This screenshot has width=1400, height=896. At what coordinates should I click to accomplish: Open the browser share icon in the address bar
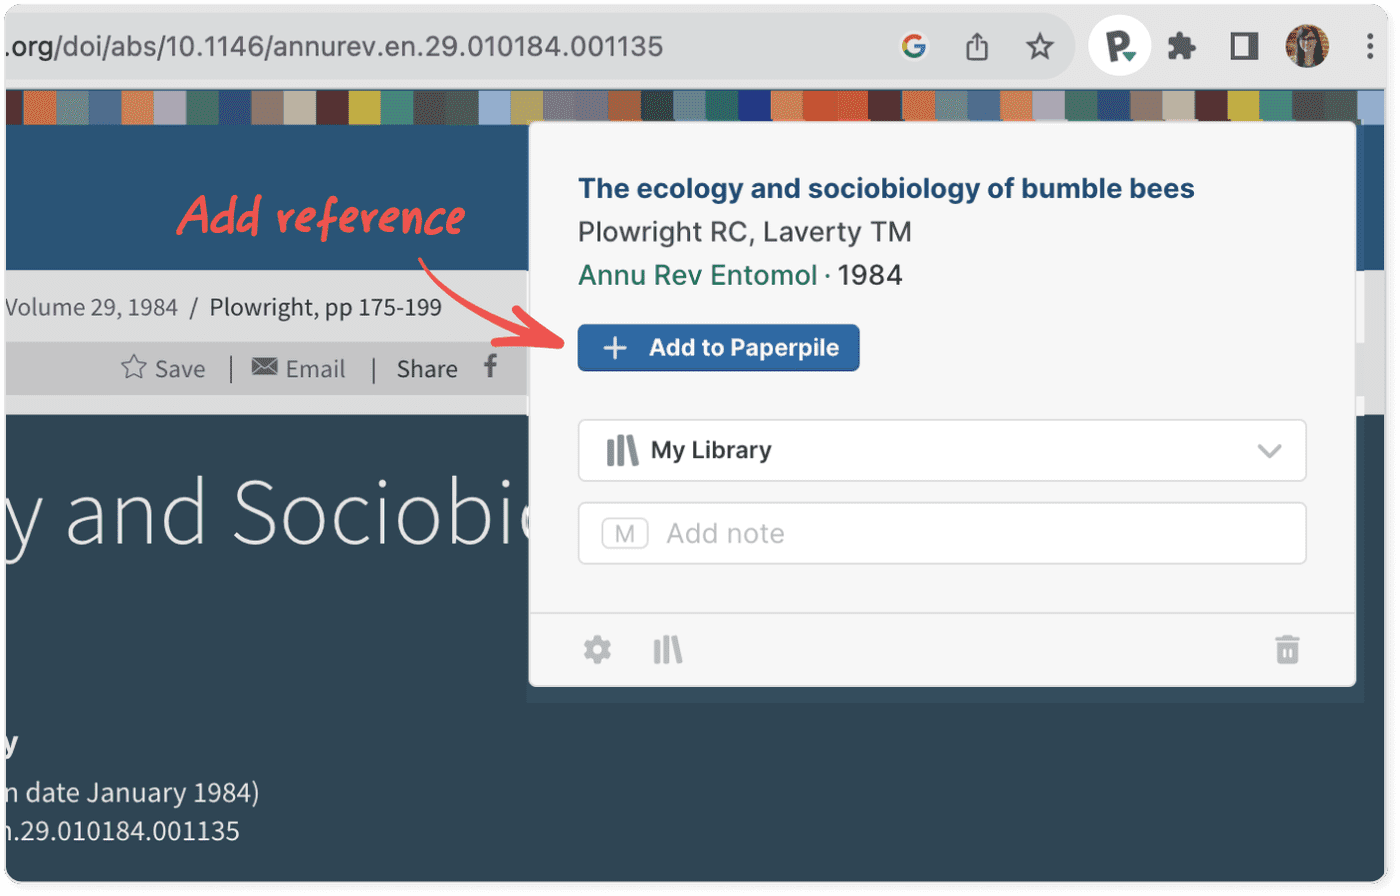click(x=979, y=45)
